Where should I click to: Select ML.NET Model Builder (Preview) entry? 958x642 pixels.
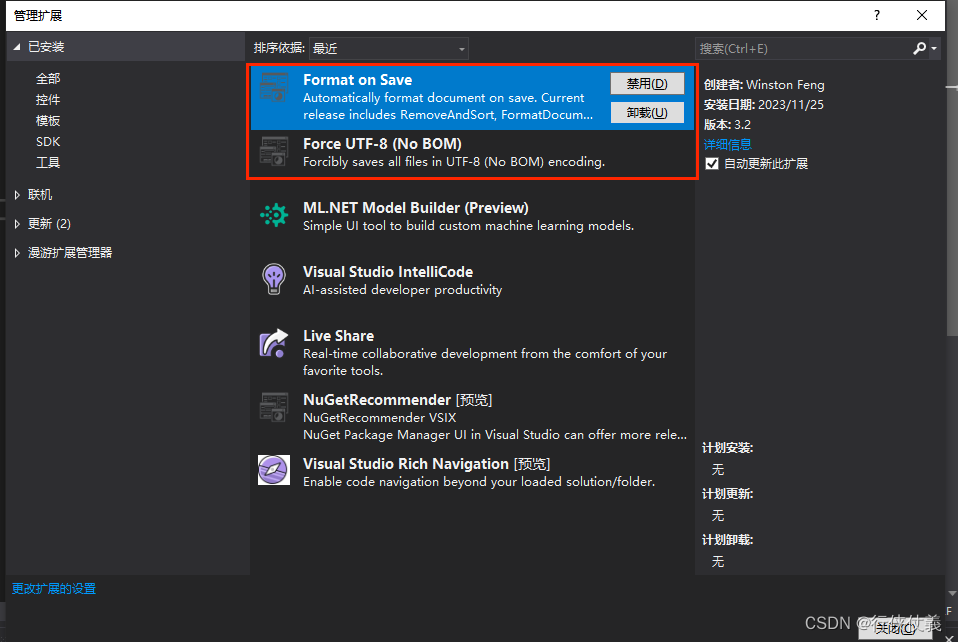point(472,216)
